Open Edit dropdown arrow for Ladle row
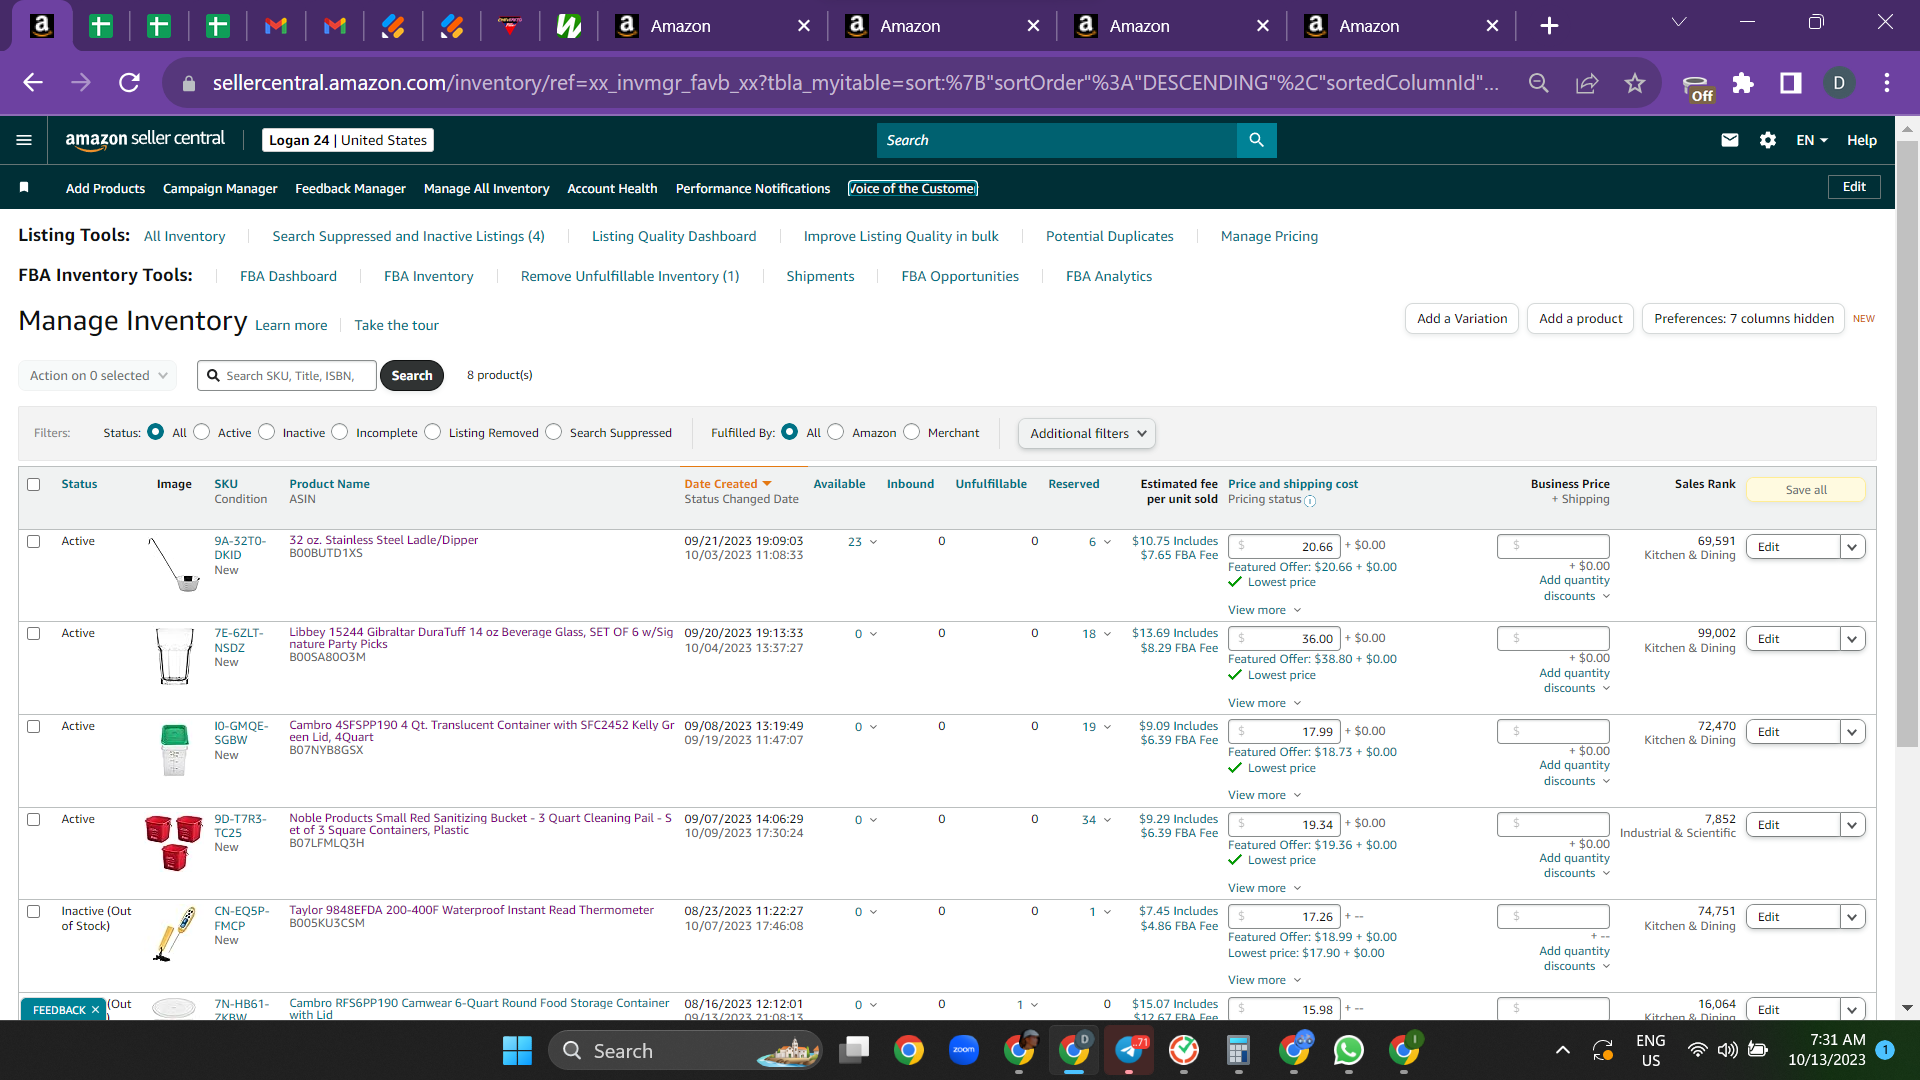This screenshot has width=1920, height=1080. coord(1852,547)
